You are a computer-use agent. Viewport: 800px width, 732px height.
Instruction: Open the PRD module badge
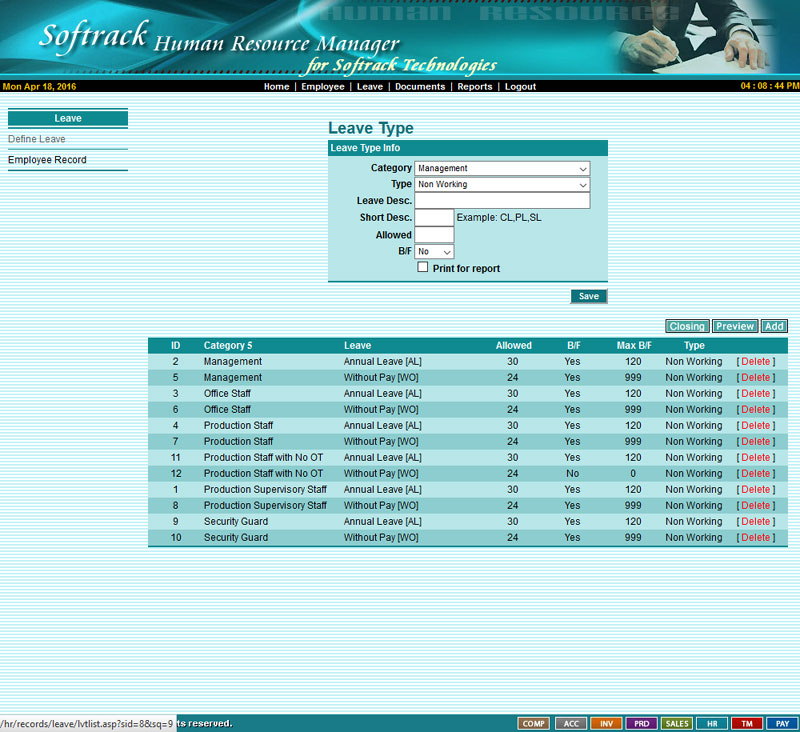click(x=641, y=723)
